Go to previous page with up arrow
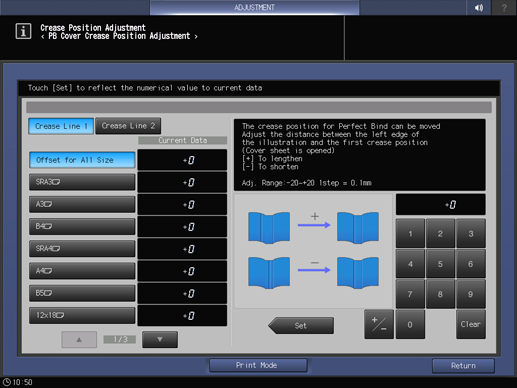517x388 pixels. point(79,339)
